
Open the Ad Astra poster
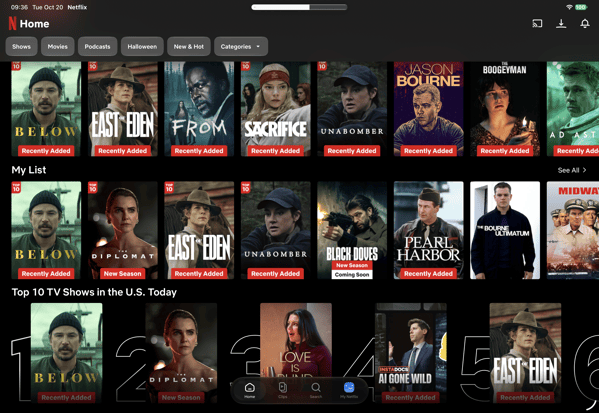click(573, 109)
